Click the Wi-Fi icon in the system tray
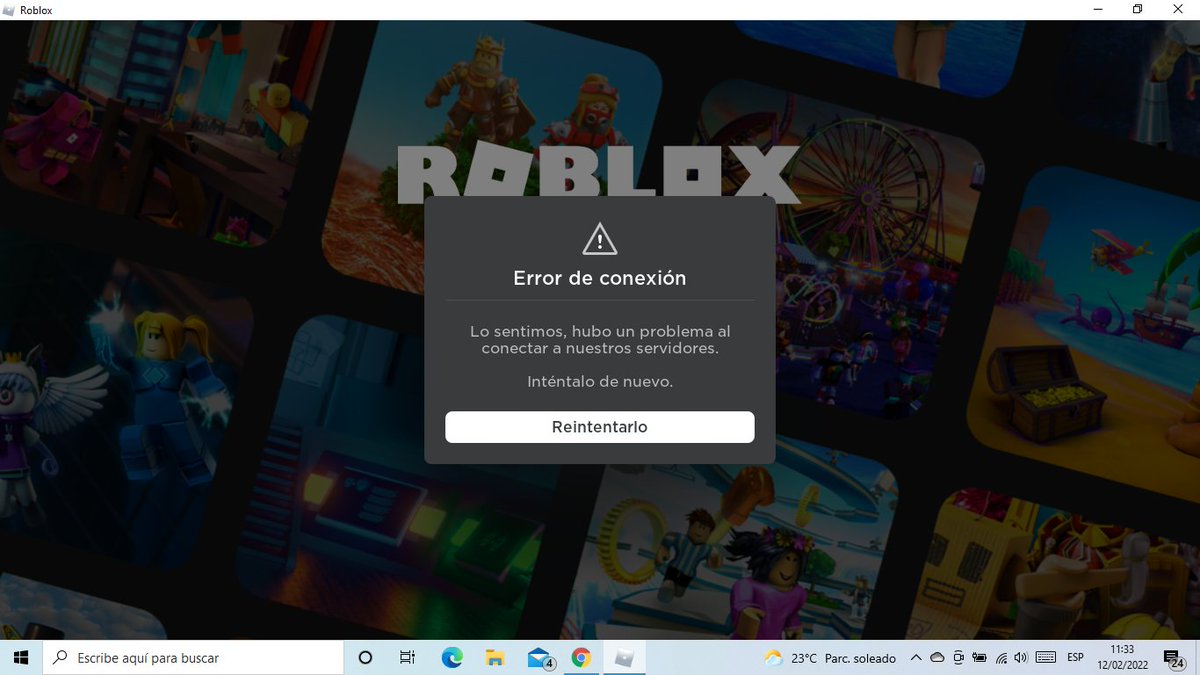The width and height of the screenshot is (1200, 675). (1001, 658)
